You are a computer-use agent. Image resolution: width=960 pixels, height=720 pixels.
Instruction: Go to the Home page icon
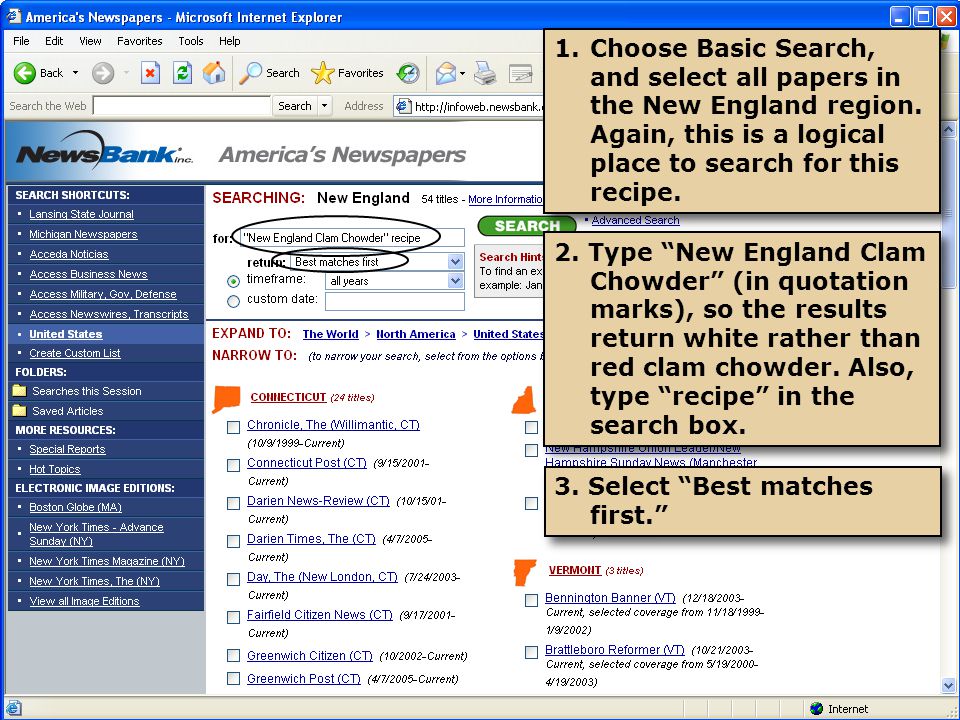click(x=214, y=73)
